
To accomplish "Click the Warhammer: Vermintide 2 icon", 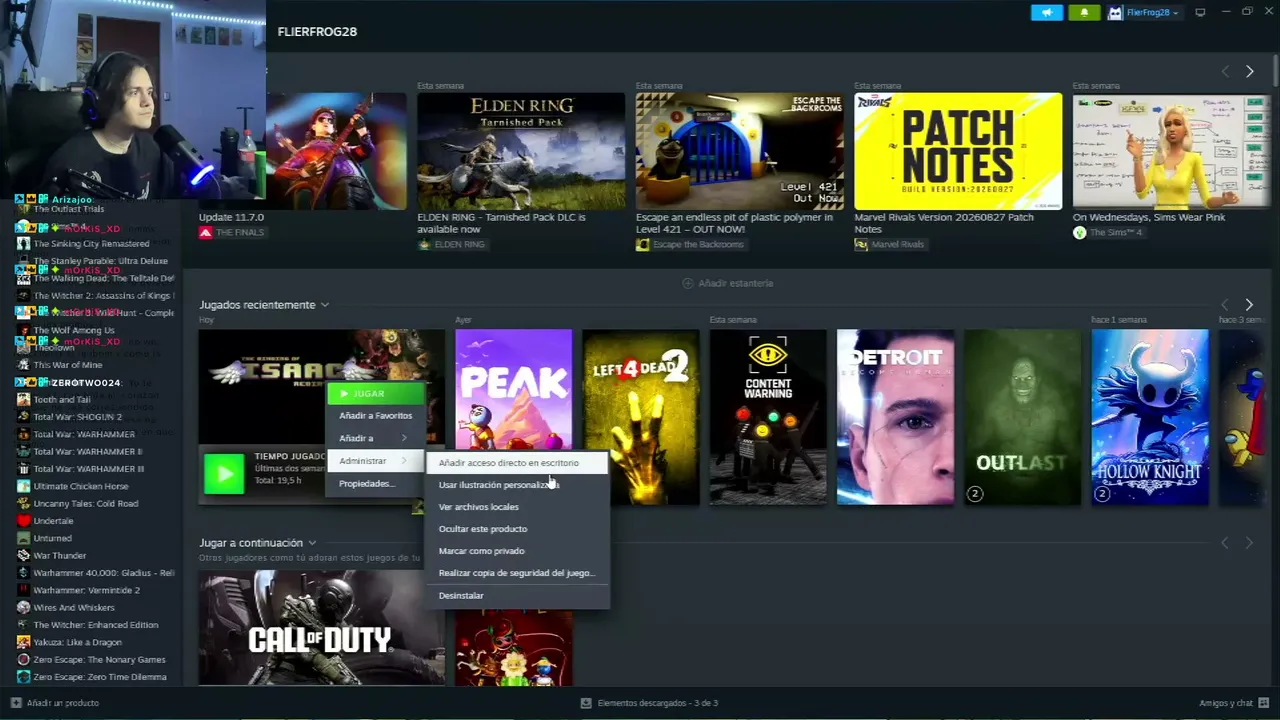I will [24, 590].
